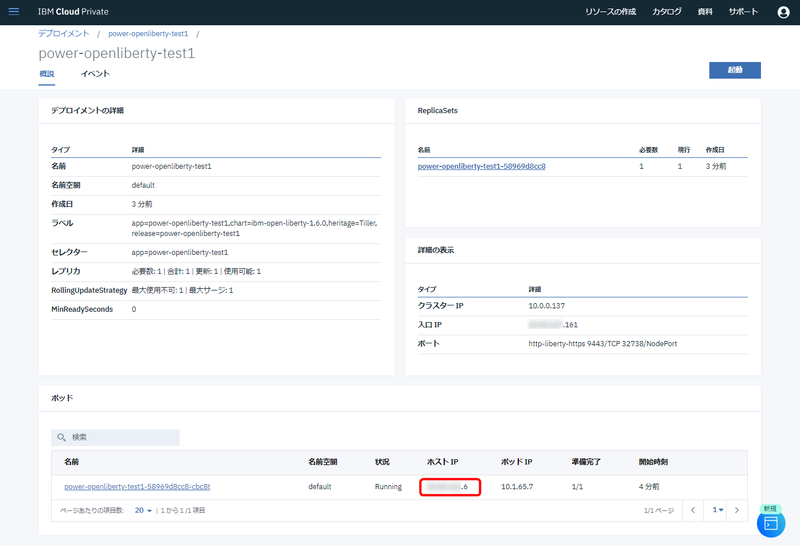
Task: Click the ホスト IP column header
Action: tap(442, 462)
